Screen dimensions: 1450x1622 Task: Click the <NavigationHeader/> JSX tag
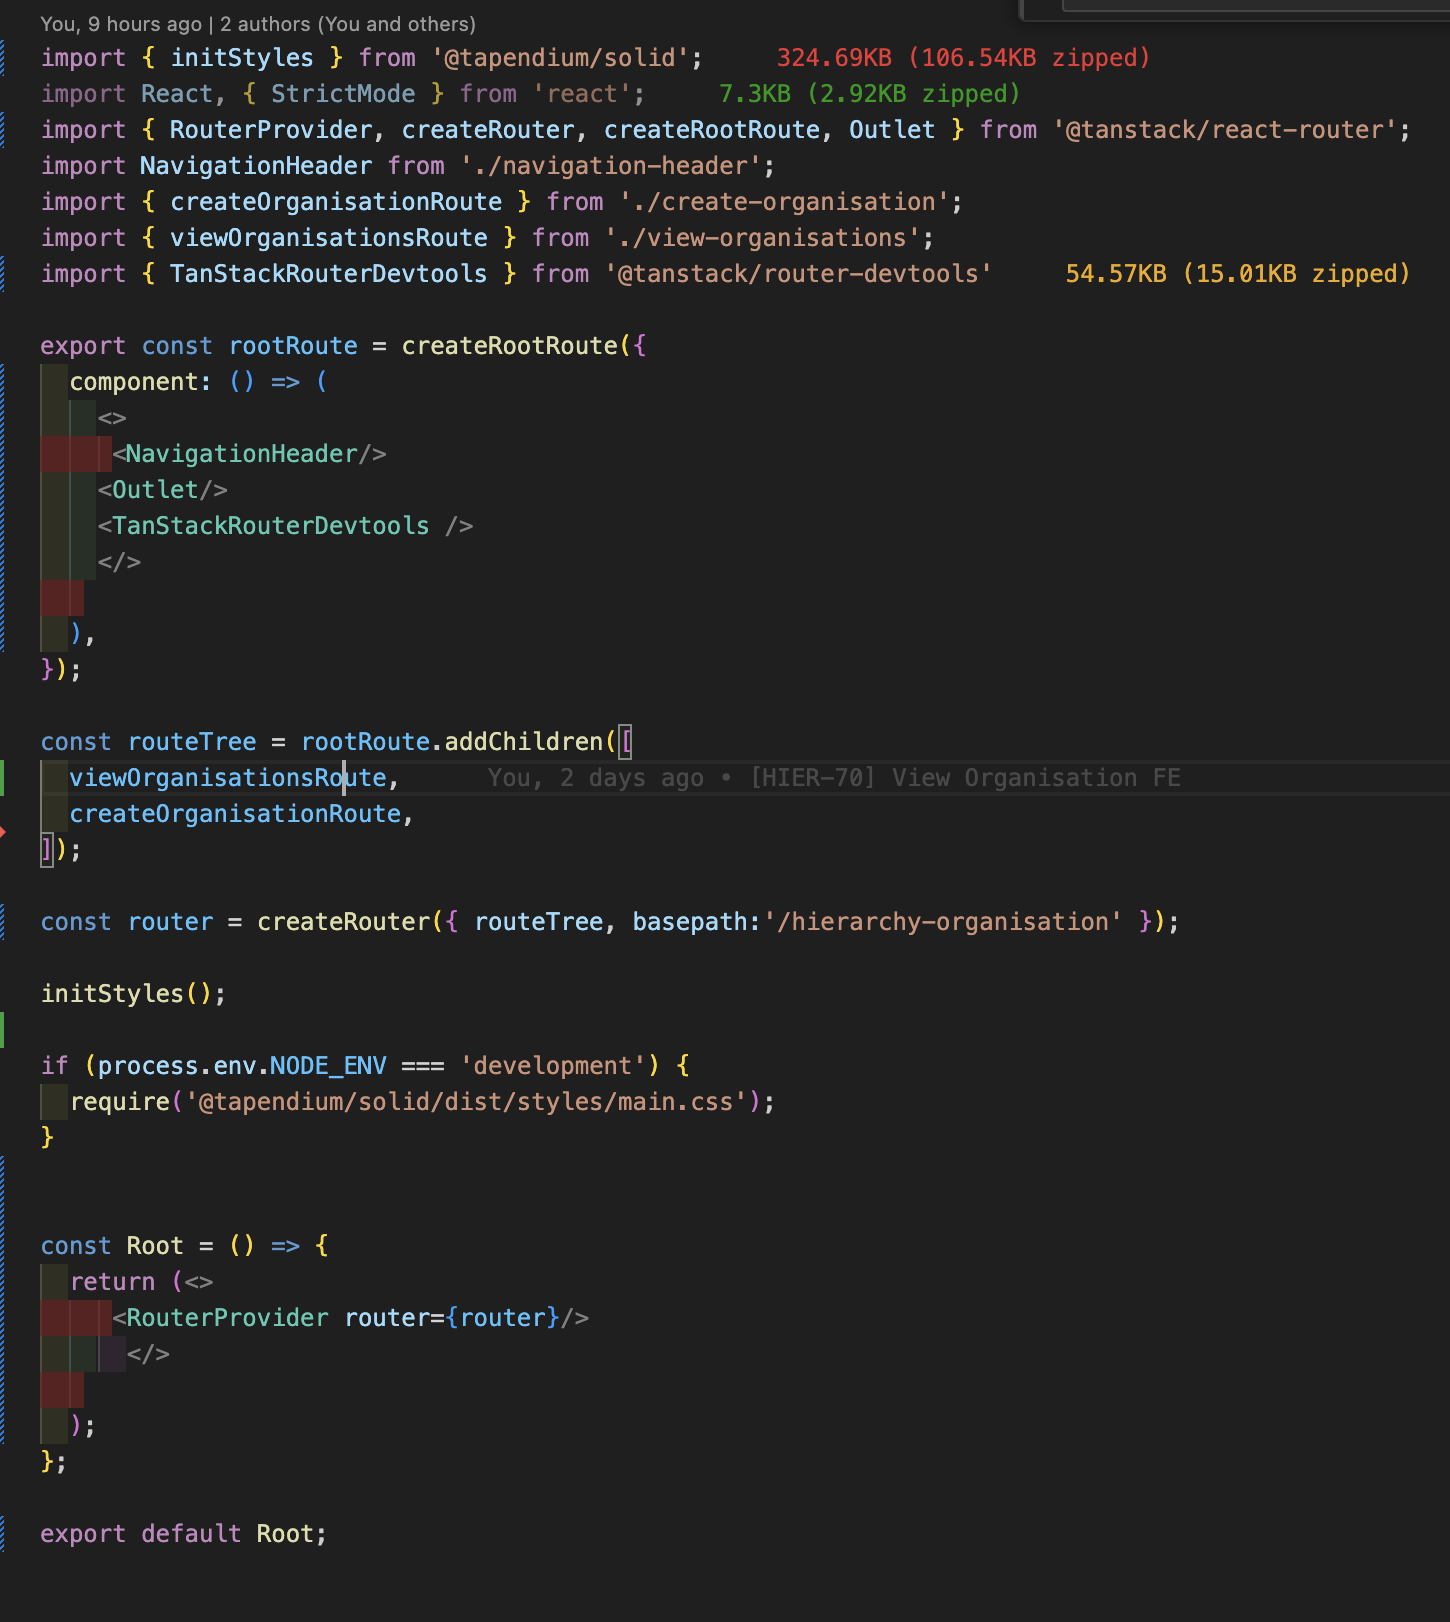tap(249, 454)
